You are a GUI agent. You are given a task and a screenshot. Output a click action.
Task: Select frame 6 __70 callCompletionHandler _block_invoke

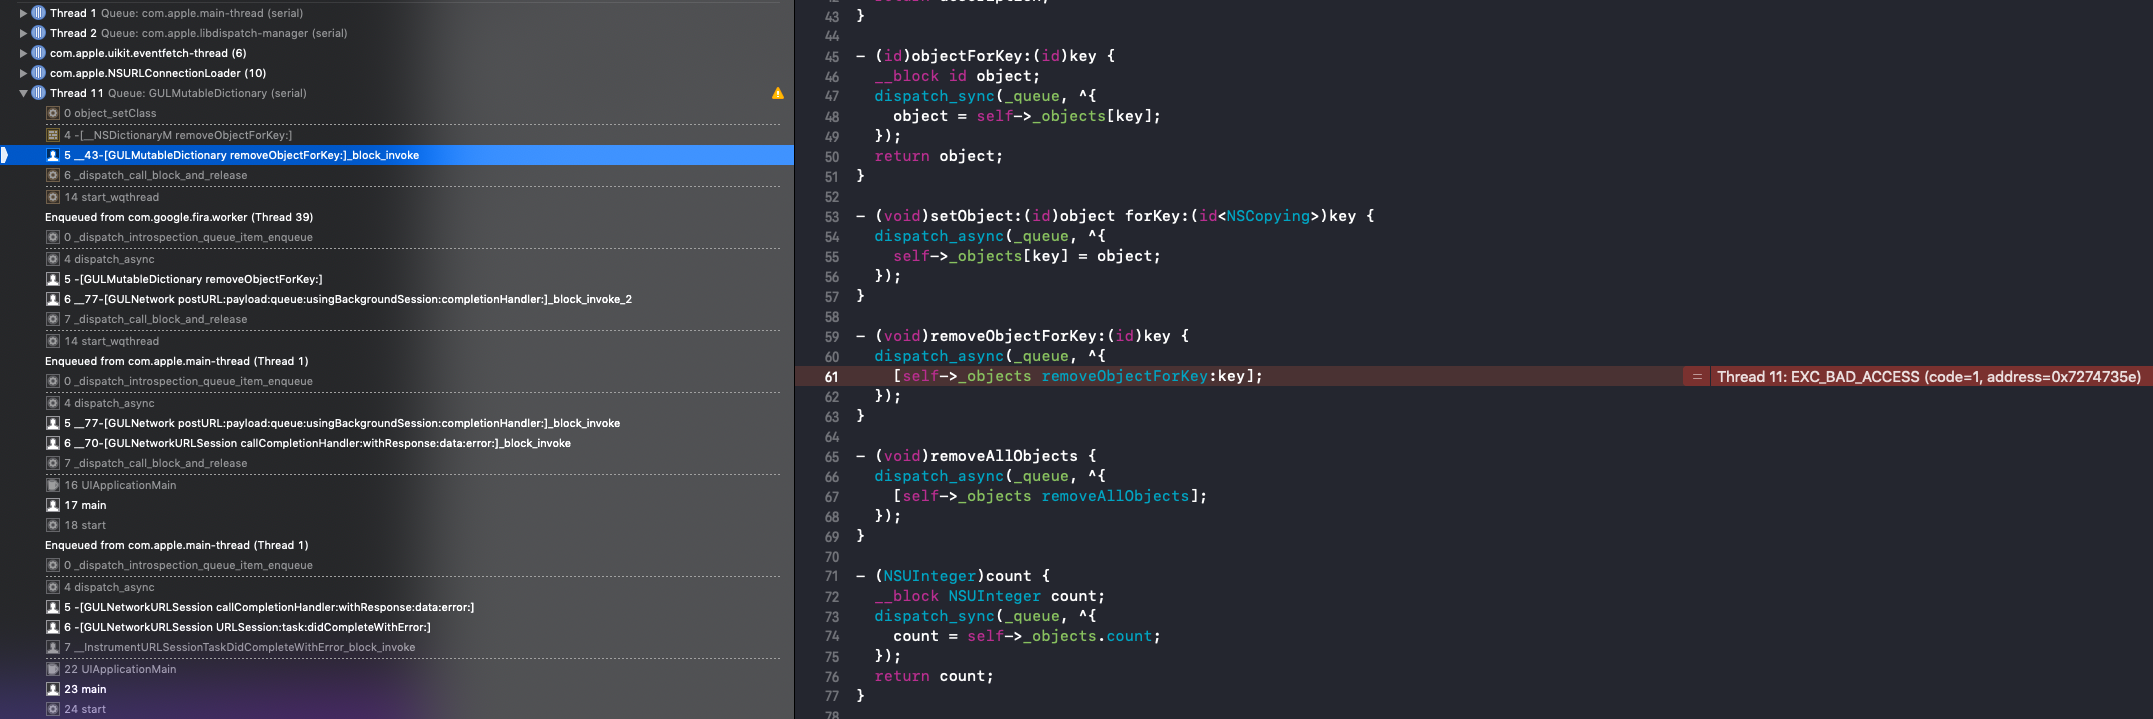coord(318,443)
